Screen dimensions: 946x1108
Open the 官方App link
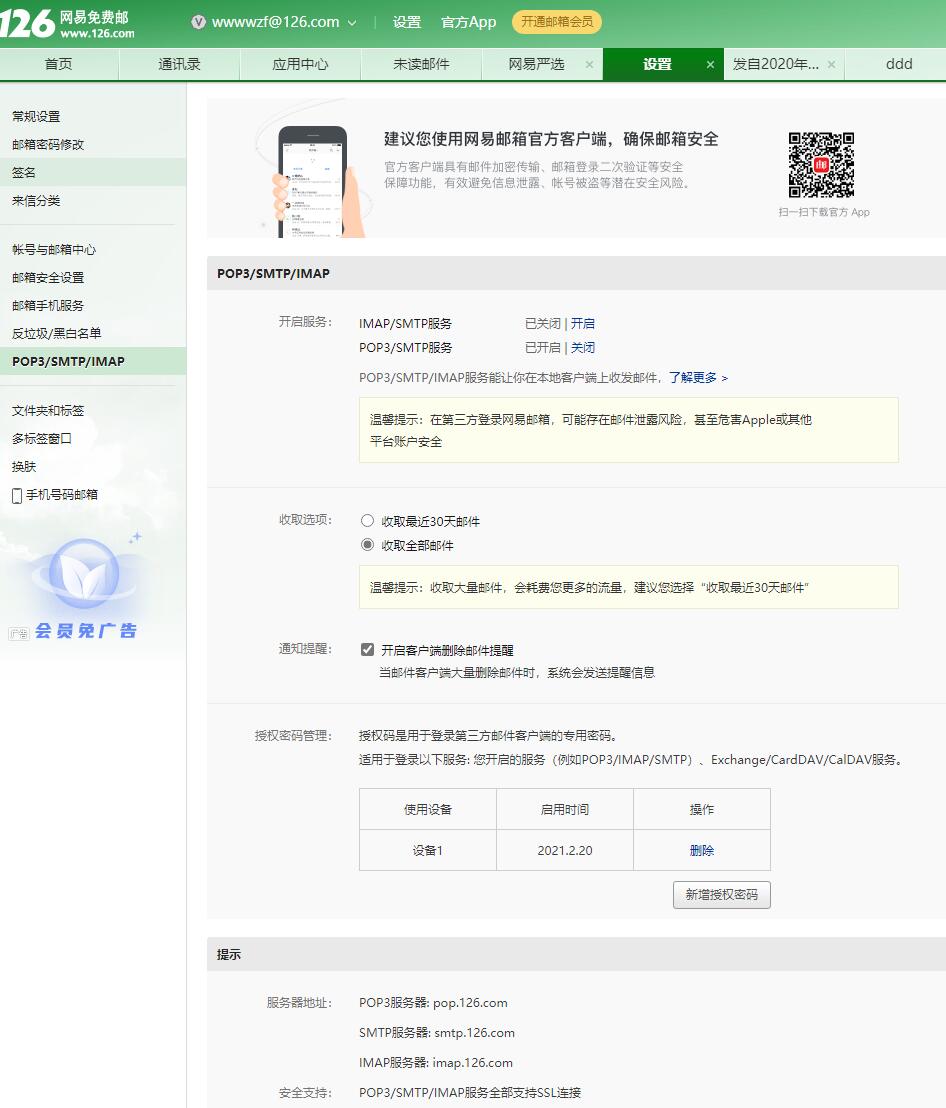(x=468, y=22)
